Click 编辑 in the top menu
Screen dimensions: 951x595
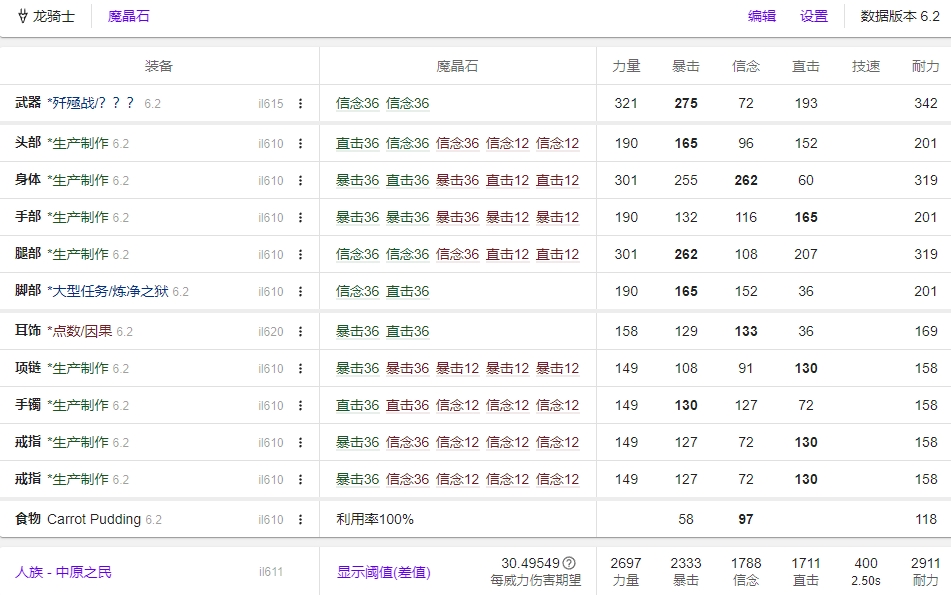click(761, 16)
